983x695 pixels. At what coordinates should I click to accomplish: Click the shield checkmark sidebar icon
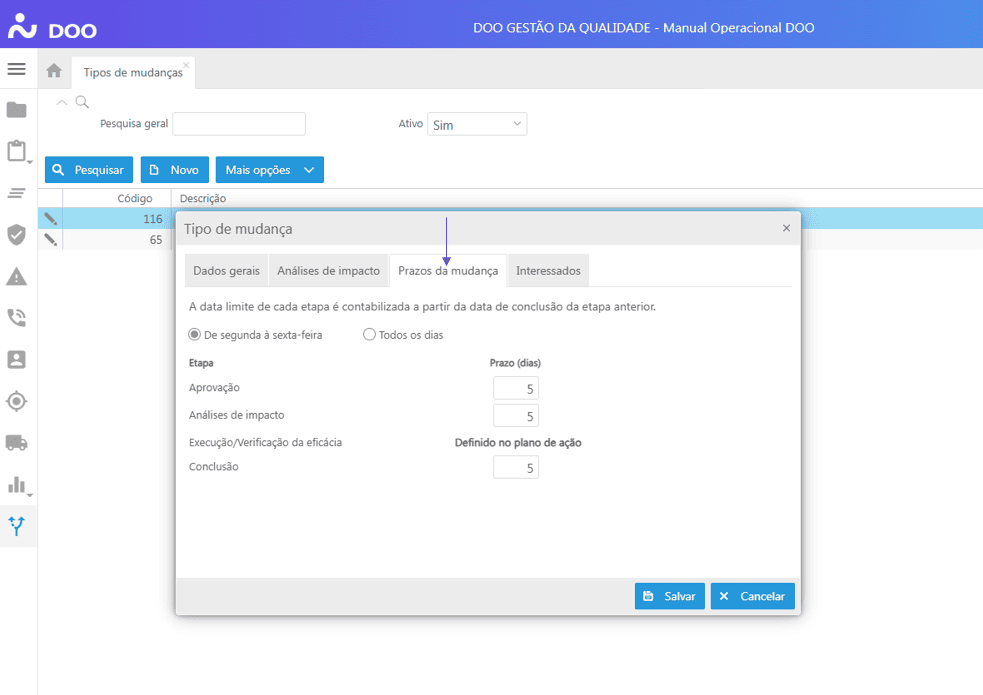pyautogui.click(x=16, y=234)
